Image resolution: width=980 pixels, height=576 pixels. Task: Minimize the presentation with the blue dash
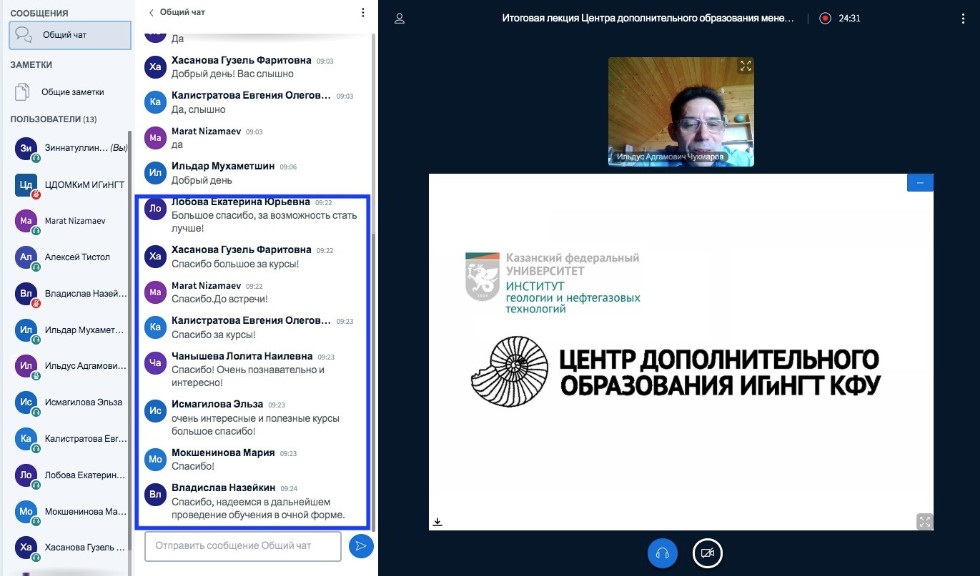point(922,182)
